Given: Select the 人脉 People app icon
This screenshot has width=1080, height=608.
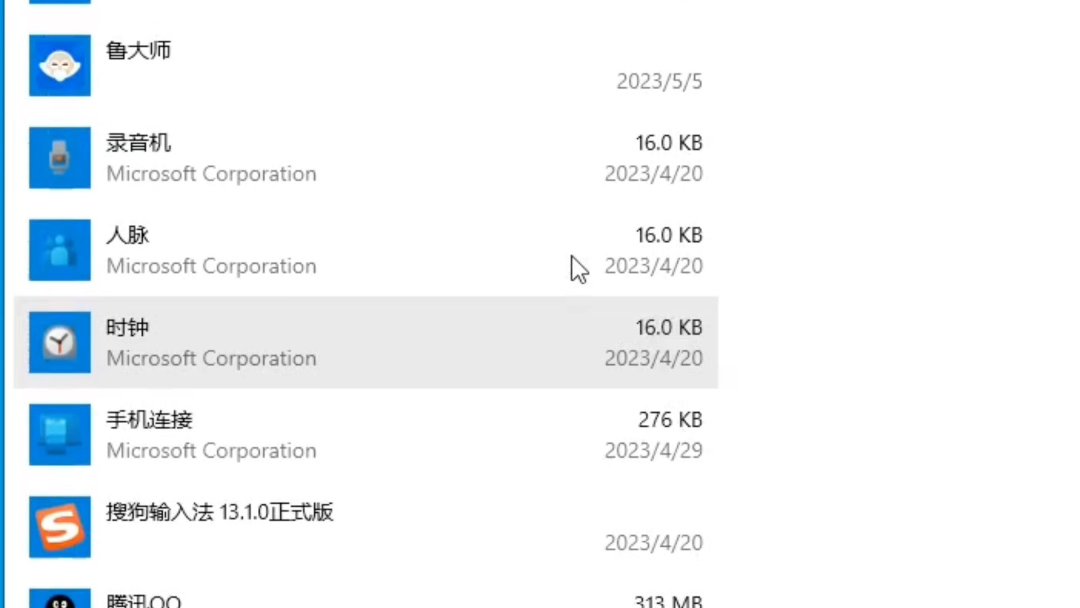Looking at the screenshot, I should point(59,250).
